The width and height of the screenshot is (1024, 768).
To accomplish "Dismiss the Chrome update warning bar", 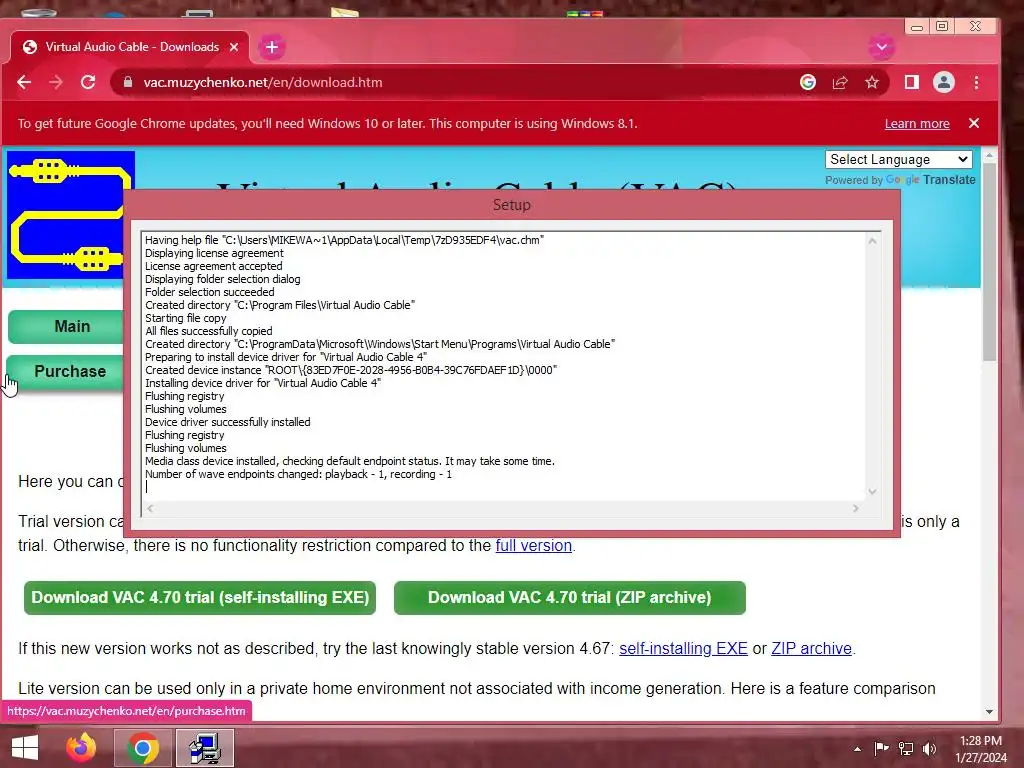I will pos(974,123).
